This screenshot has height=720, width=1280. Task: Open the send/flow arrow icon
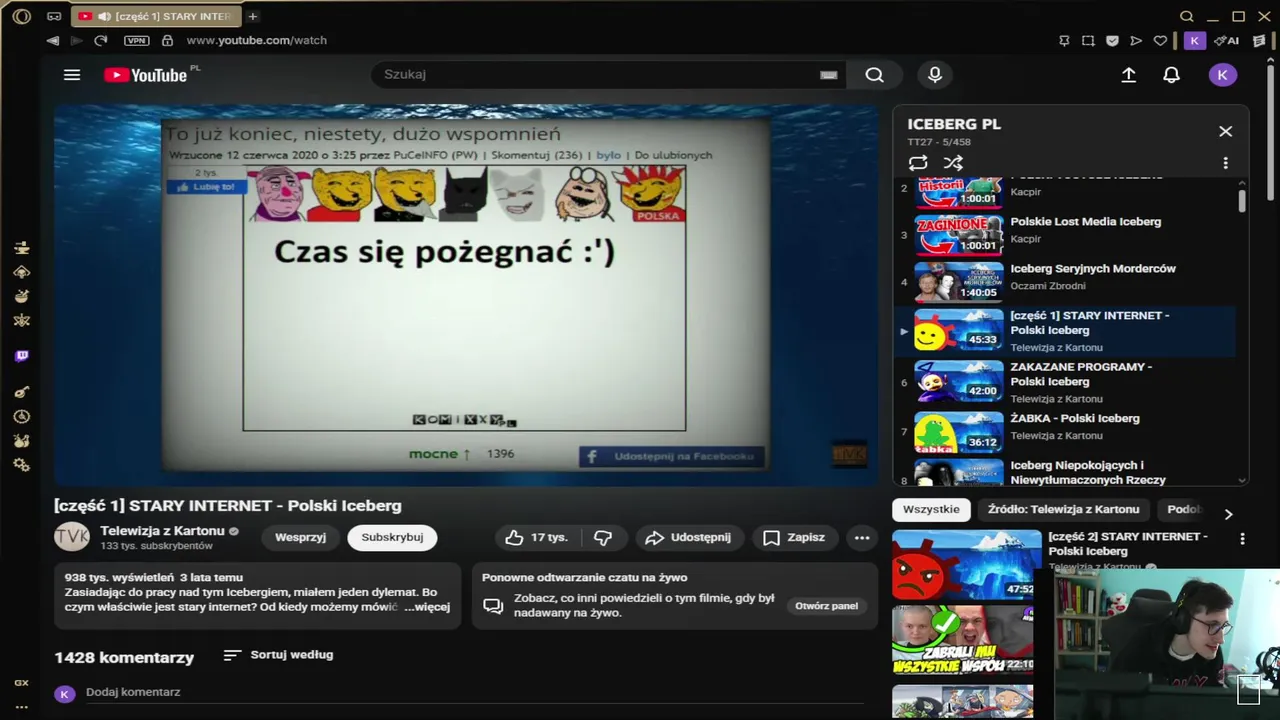1136,41
